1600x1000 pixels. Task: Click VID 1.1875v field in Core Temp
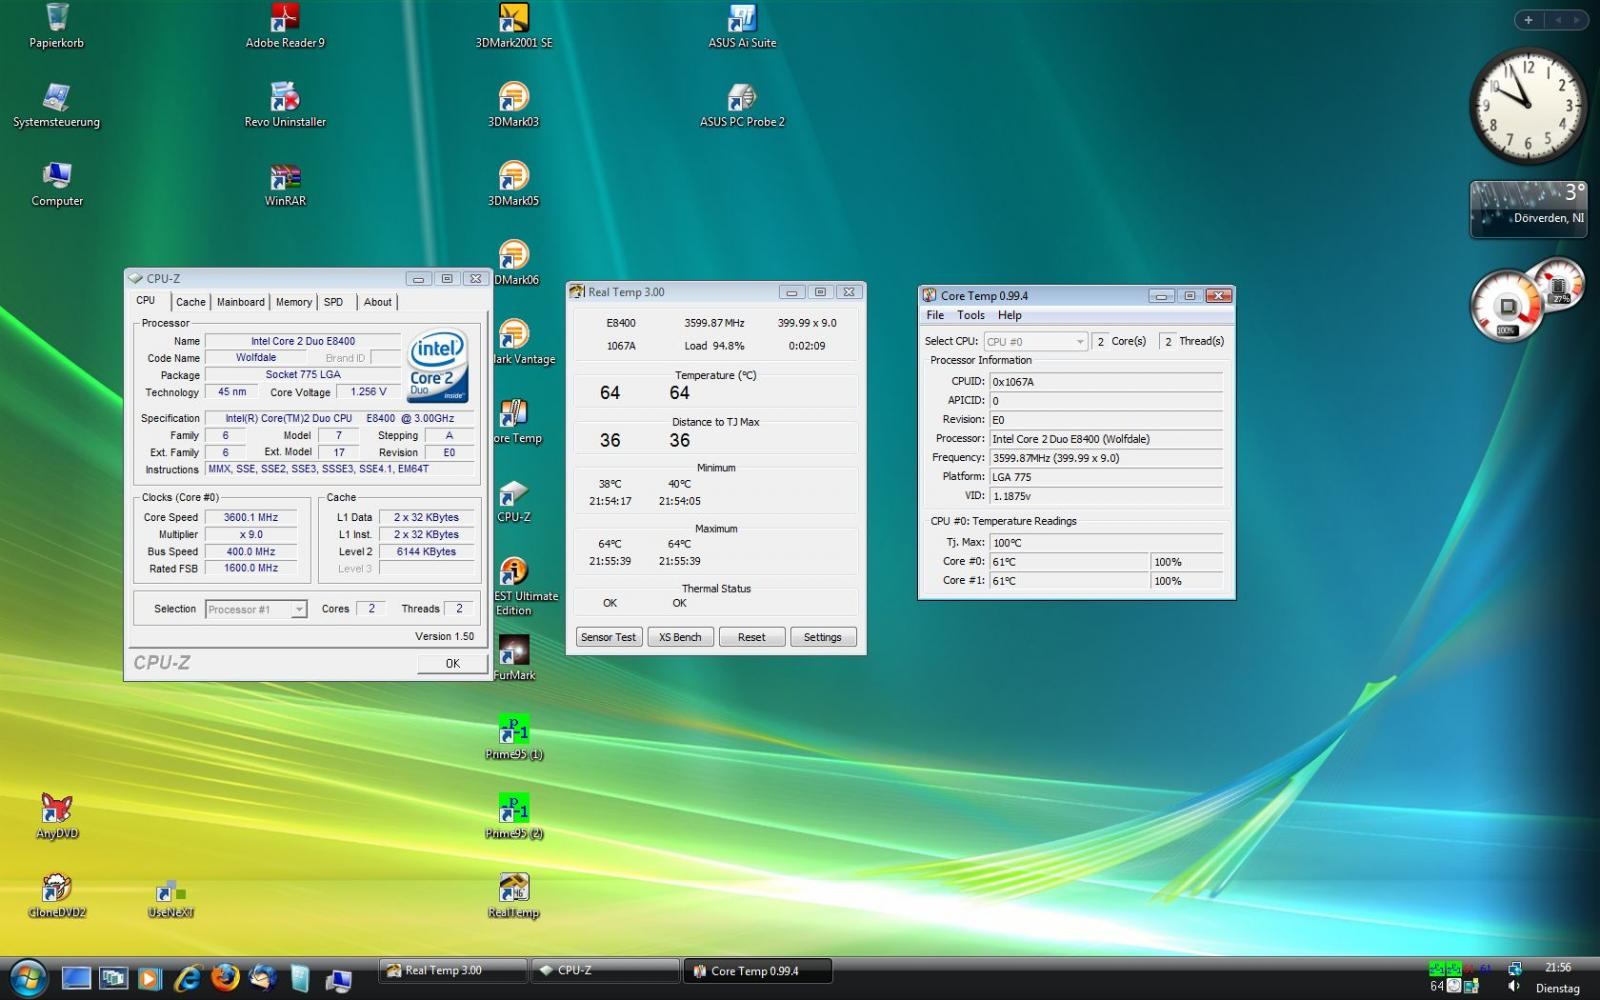click(x=1106, y=496)
